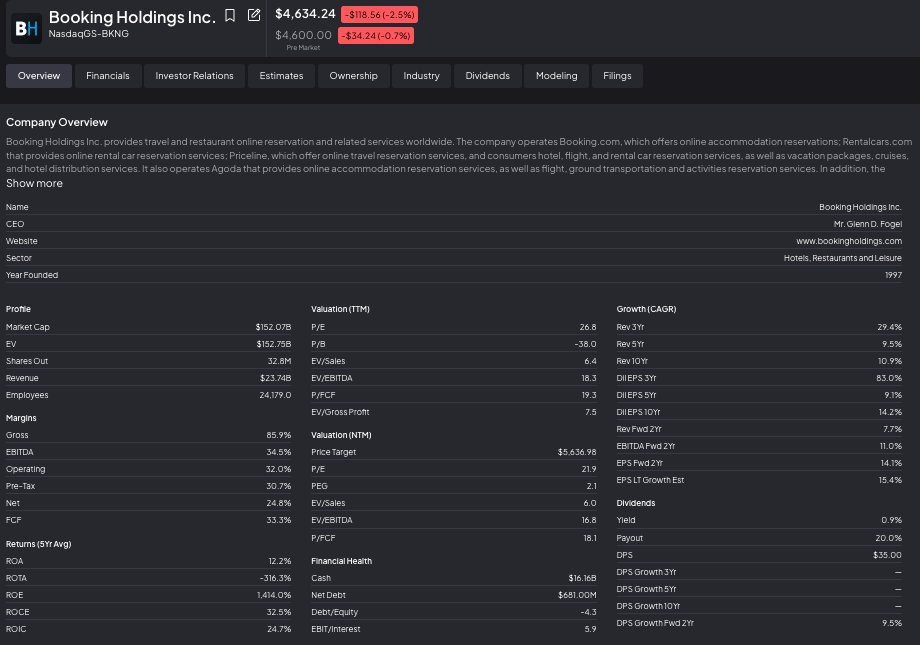Image resolution: width=920 pixels, height=645 pixels.
Task: Click EBITDA margin value 34.5%
Action: (x=279, y=452)
